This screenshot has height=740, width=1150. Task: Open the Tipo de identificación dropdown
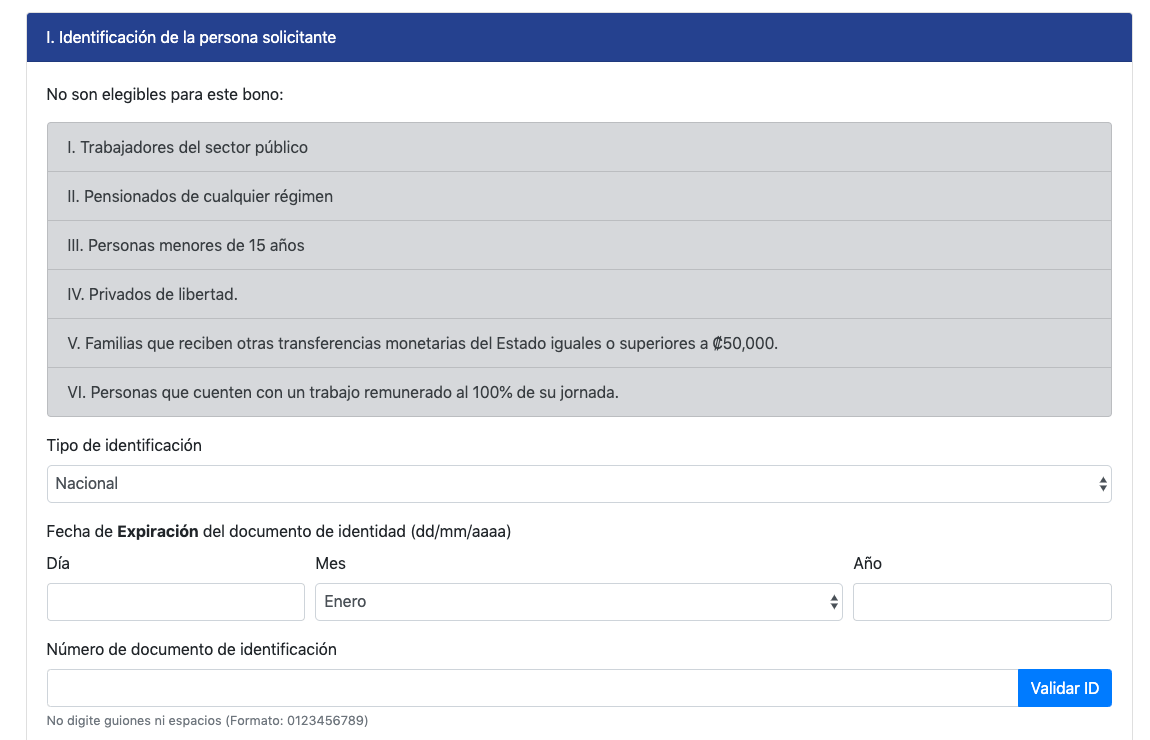pos(578,484)
